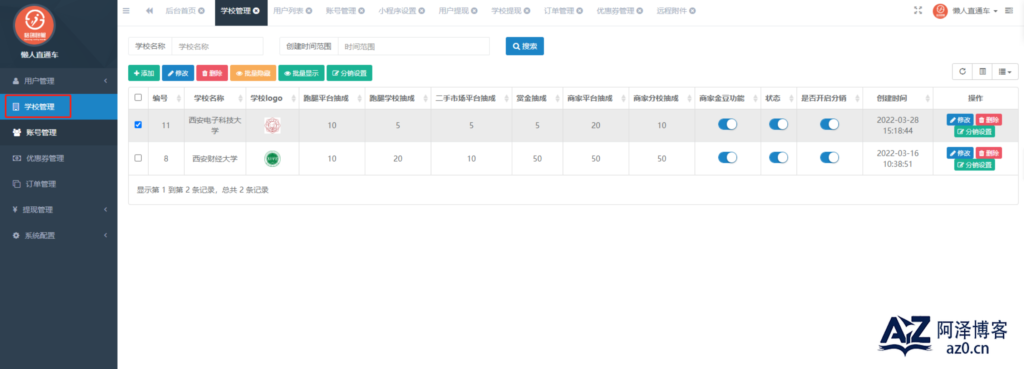
Task: Close the 学校提现 tab
Action: (527, 10)
